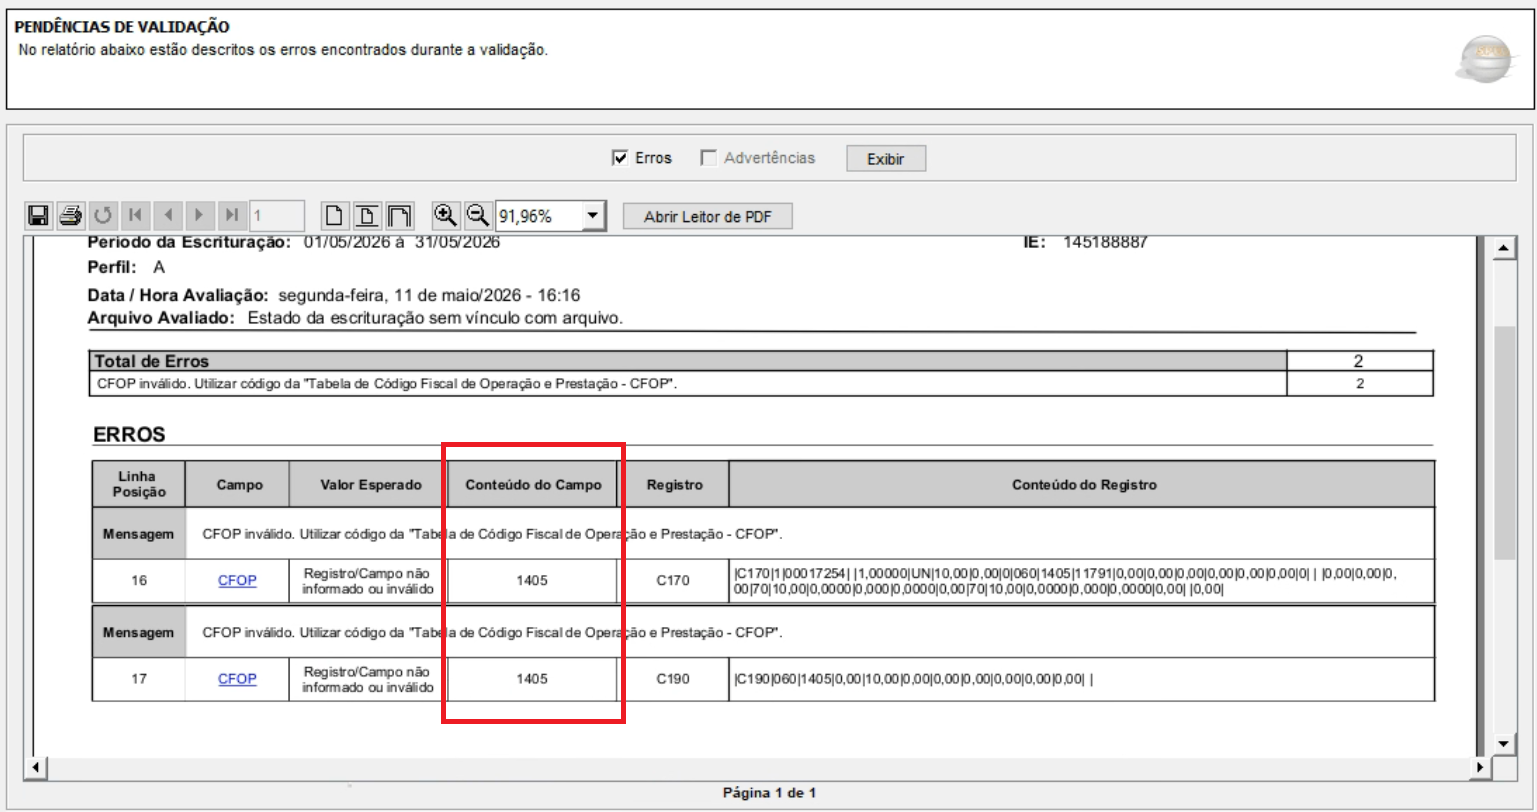This screenshot has height=812, width=1537.
Task: Zoom in with the magnifier plus icon
Action: (x=445, y=214)
